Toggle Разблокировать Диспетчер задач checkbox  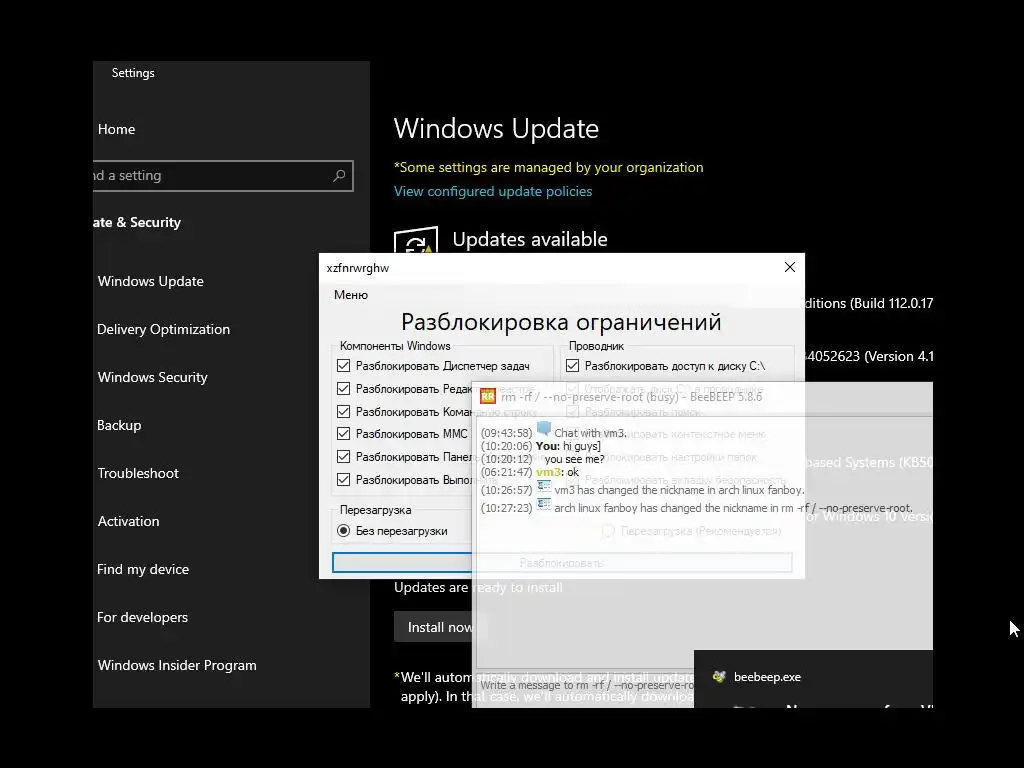click(344, 366)
